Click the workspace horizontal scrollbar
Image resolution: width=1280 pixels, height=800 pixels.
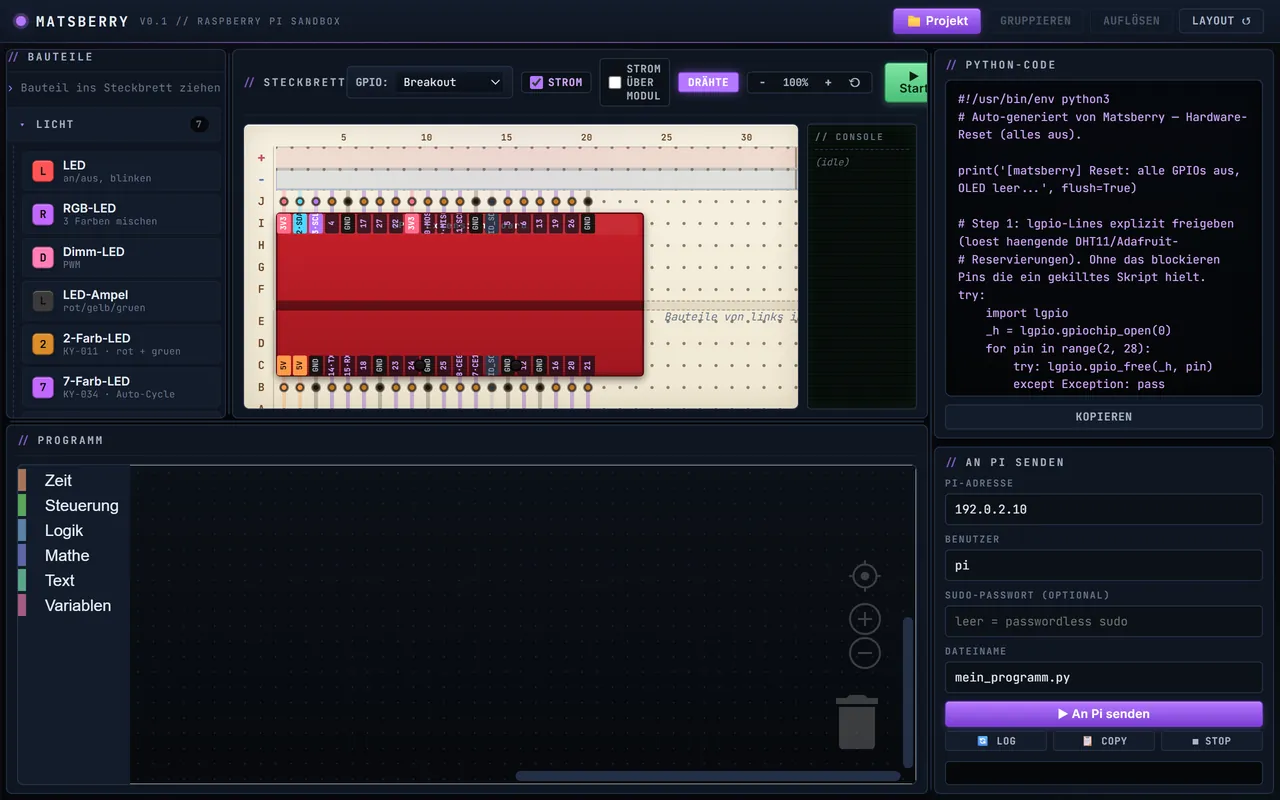point(708,776)
